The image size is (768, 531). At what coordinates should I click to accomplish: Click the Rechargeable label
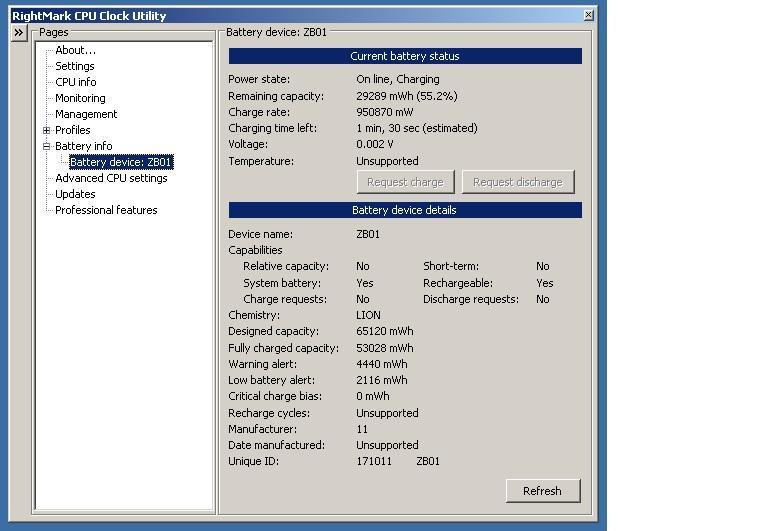point(458,284)
